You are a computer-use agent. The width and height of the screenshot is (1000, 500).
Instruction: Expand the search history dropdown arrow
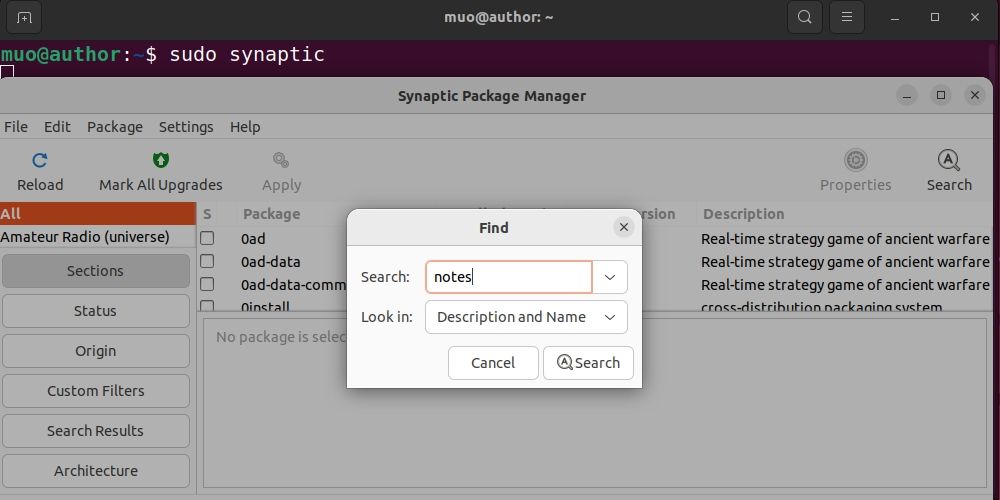[x=610, y=277]
